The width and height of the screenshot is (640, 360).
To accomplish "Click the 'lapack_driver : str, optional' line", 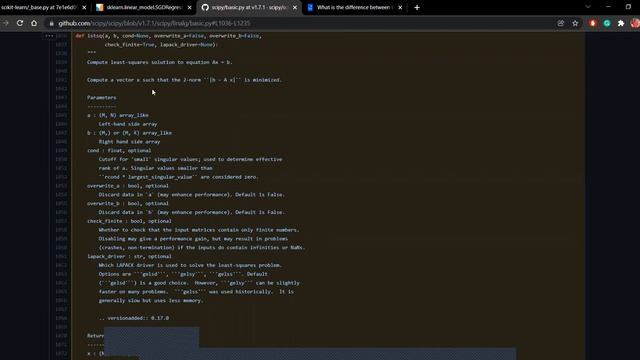I will pyautogui.click(x=129, y=256).
